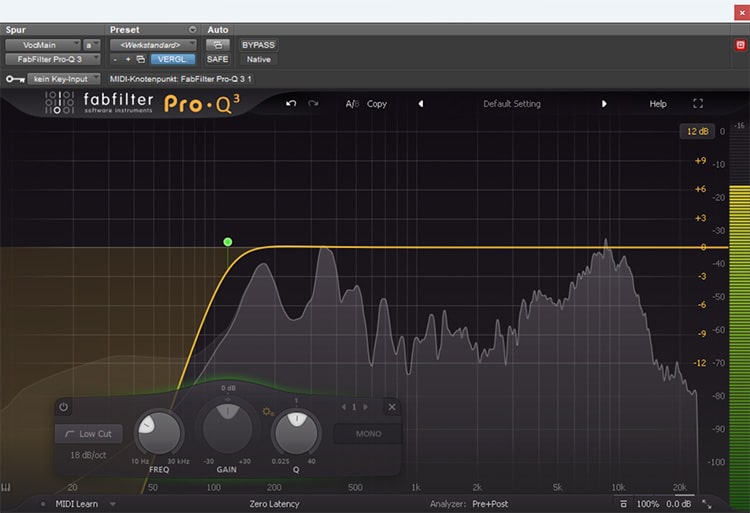Open the Zero Latency processing mode menu
750x513 pixels.
[x=274, y=504]
